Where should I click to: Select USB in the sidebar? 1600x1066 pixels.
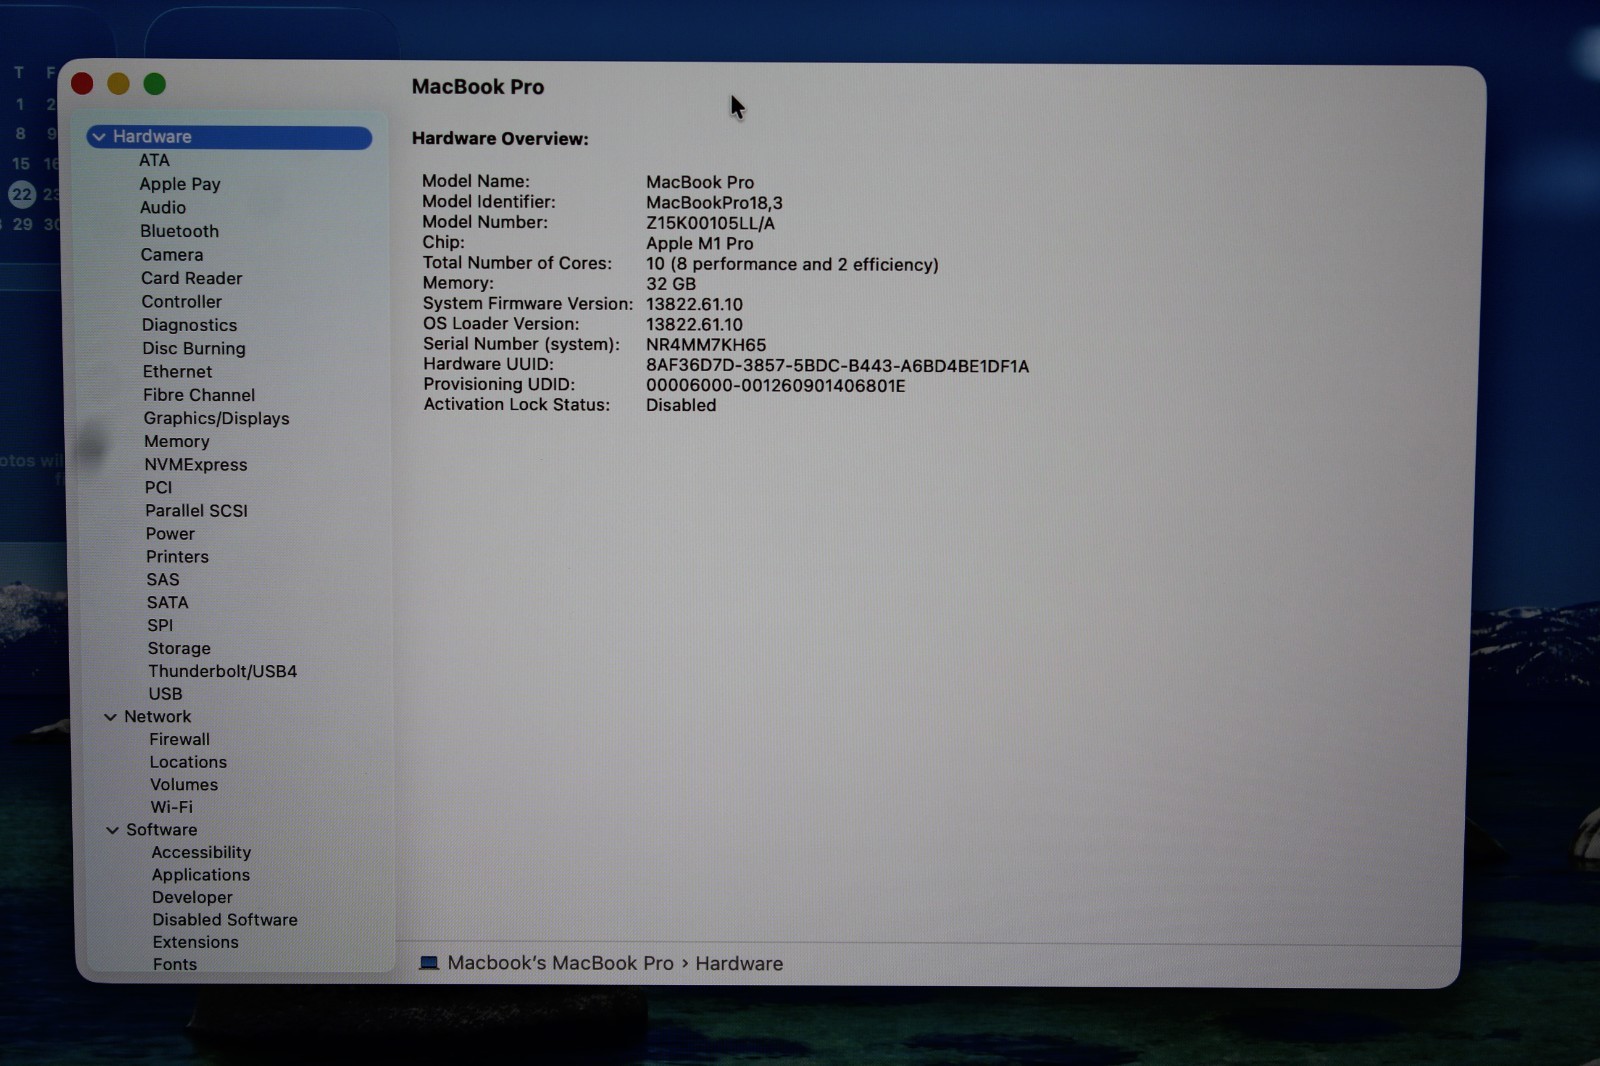pyautogui.click(x=165, y=694)
